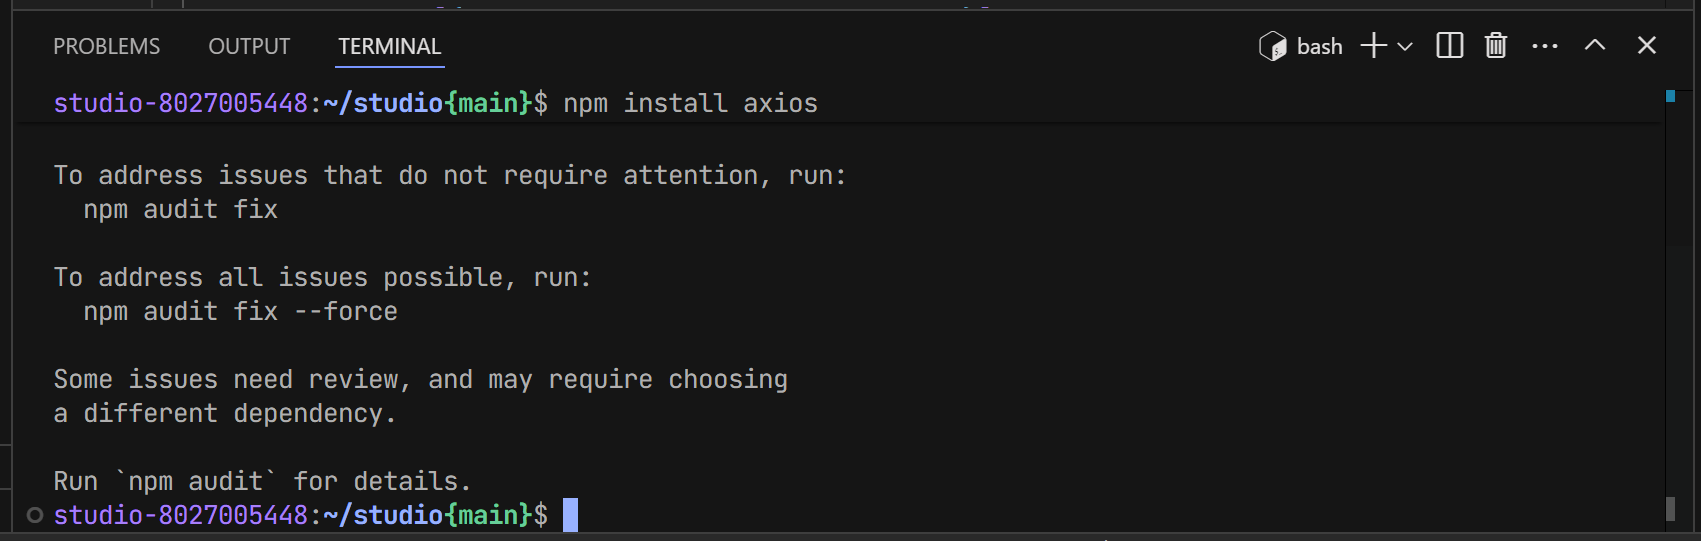Click the "Run `npm audit` for details" line
This screenshot has height=541, width=1701.
[x=262, y=482]
